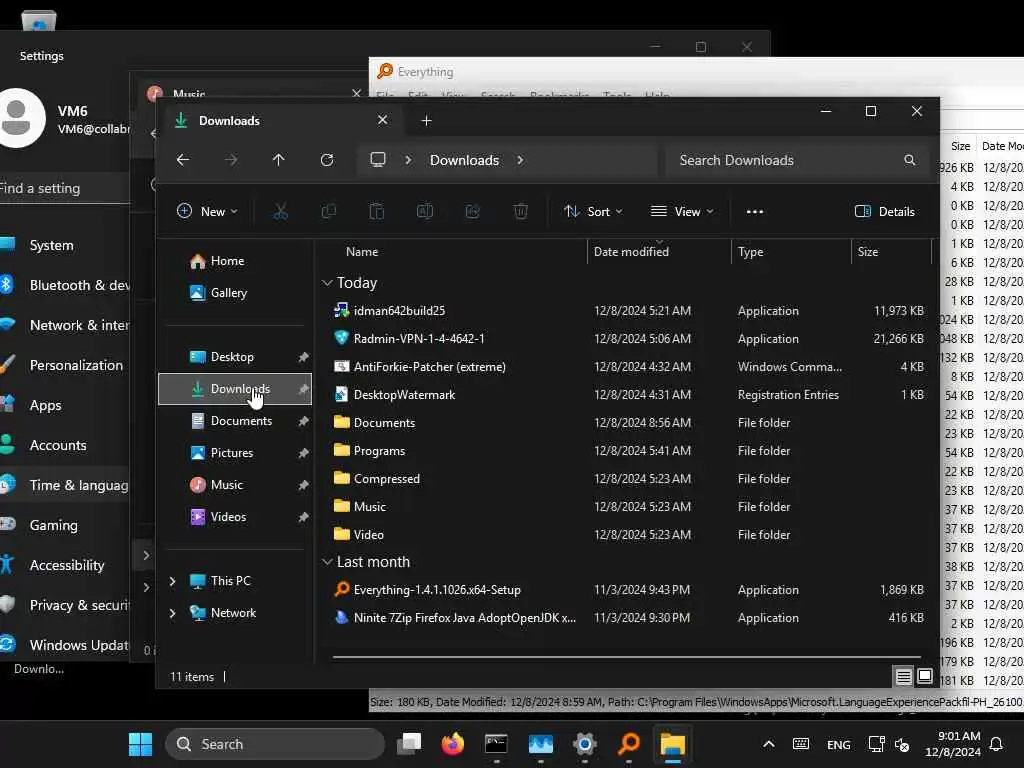Click the Delete trash icon

[x=520, y=211]
